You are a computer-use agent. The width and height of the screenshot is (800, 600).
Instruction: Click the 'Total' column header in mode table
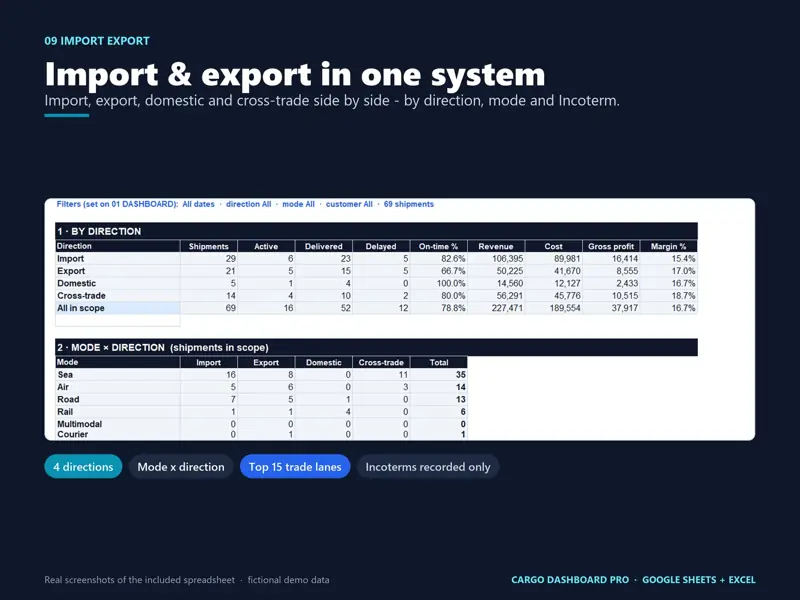pyautogui.click(x=438, y=362)
